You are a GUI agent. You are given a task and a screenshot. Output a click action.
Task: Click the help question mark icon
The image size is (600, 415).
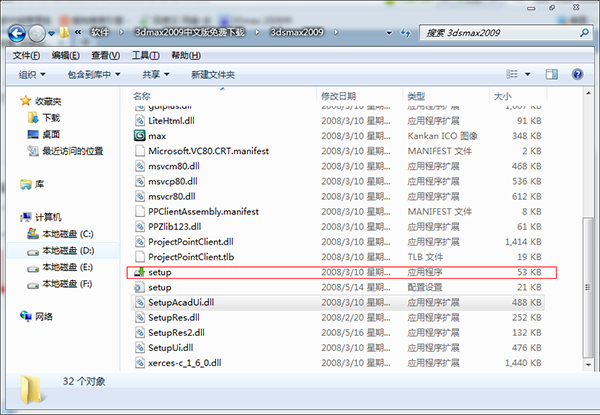tap(577, 74)
